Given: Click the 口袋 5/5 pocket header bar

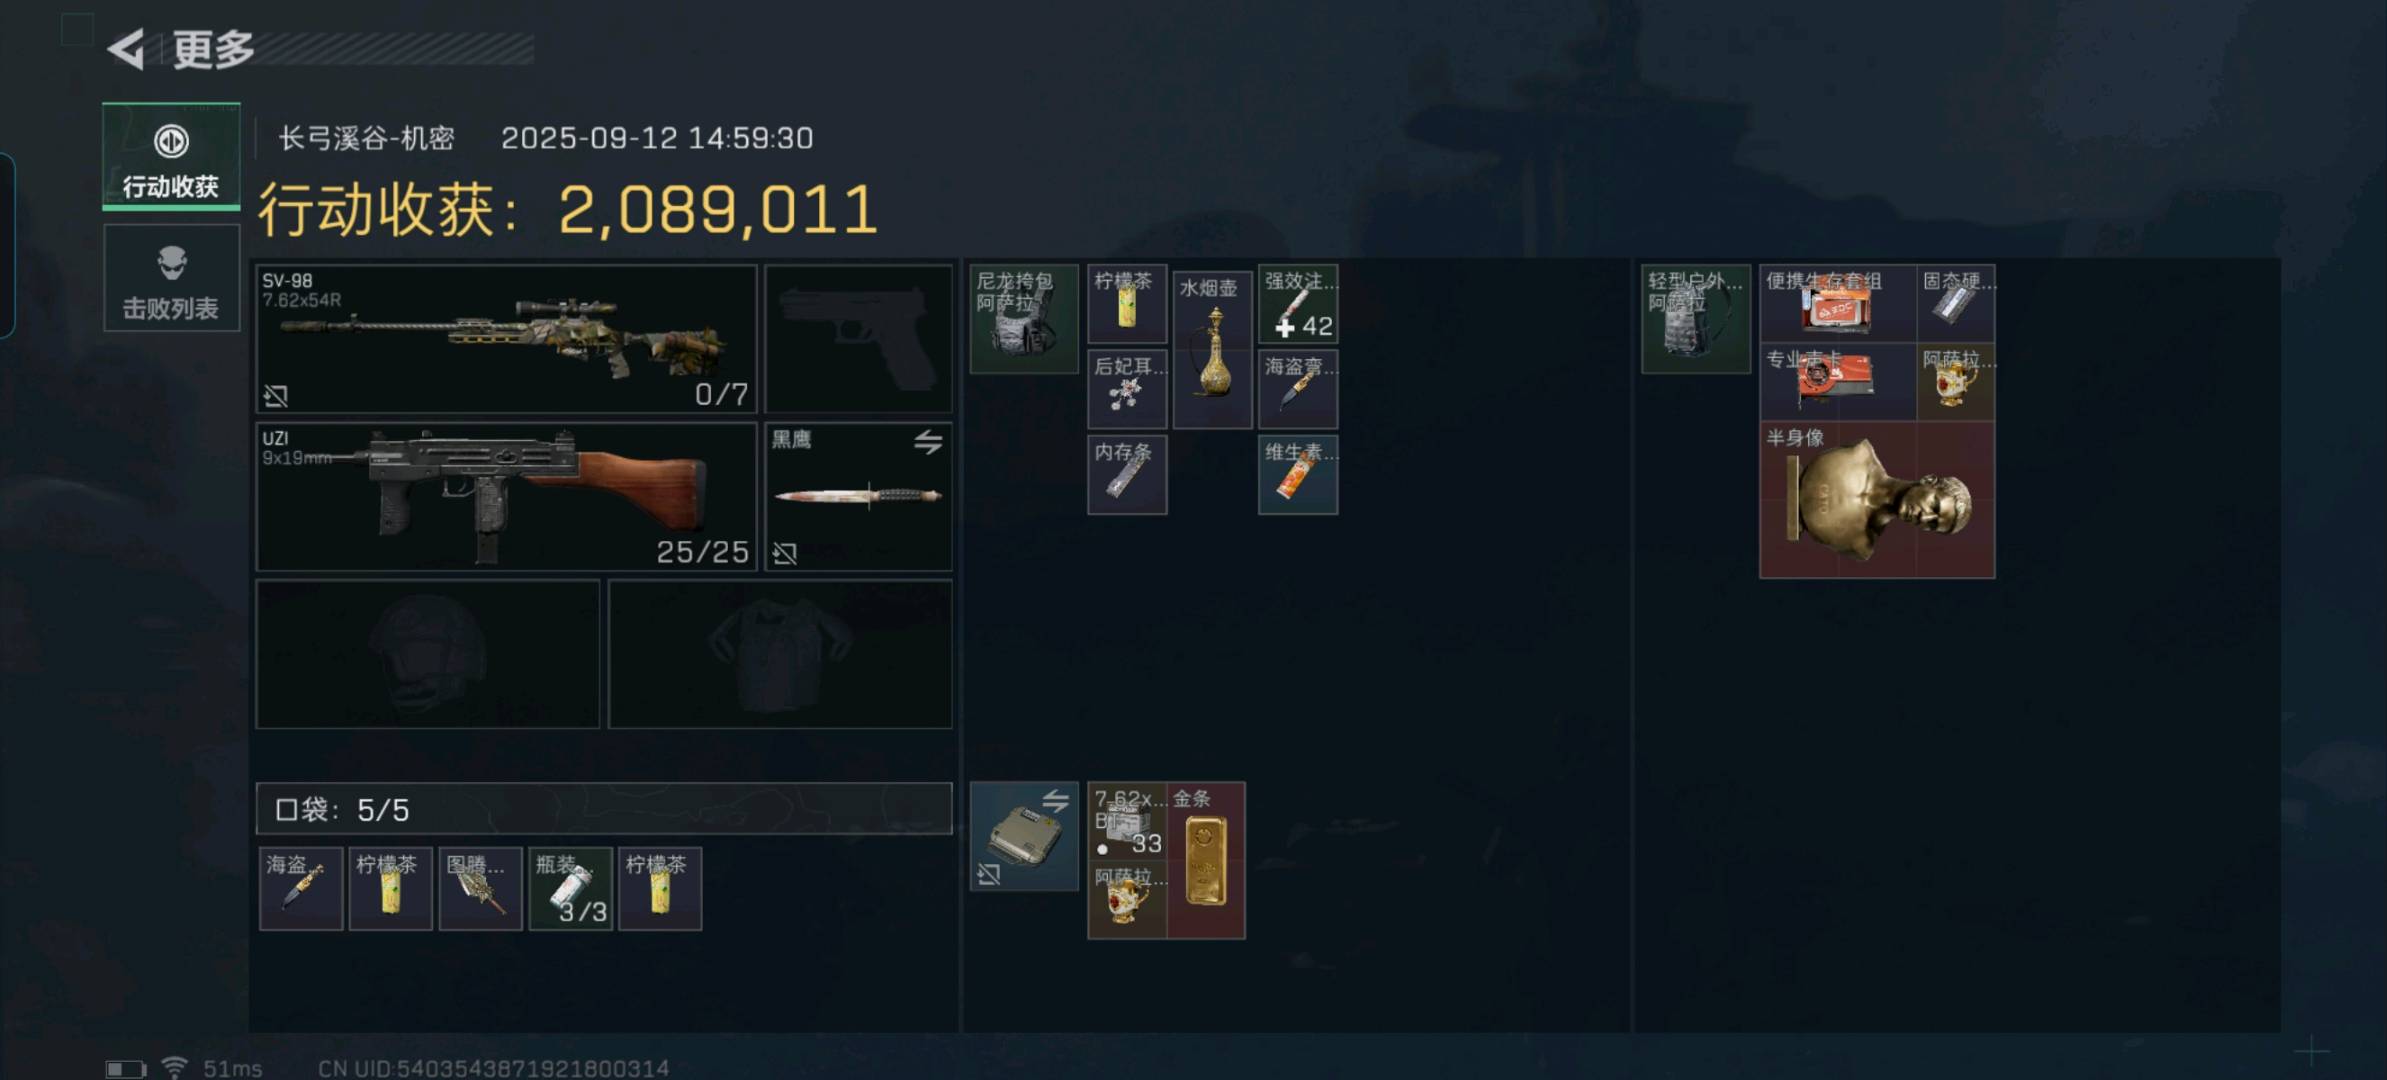Looking at the screenshot, I should (604, 809).
